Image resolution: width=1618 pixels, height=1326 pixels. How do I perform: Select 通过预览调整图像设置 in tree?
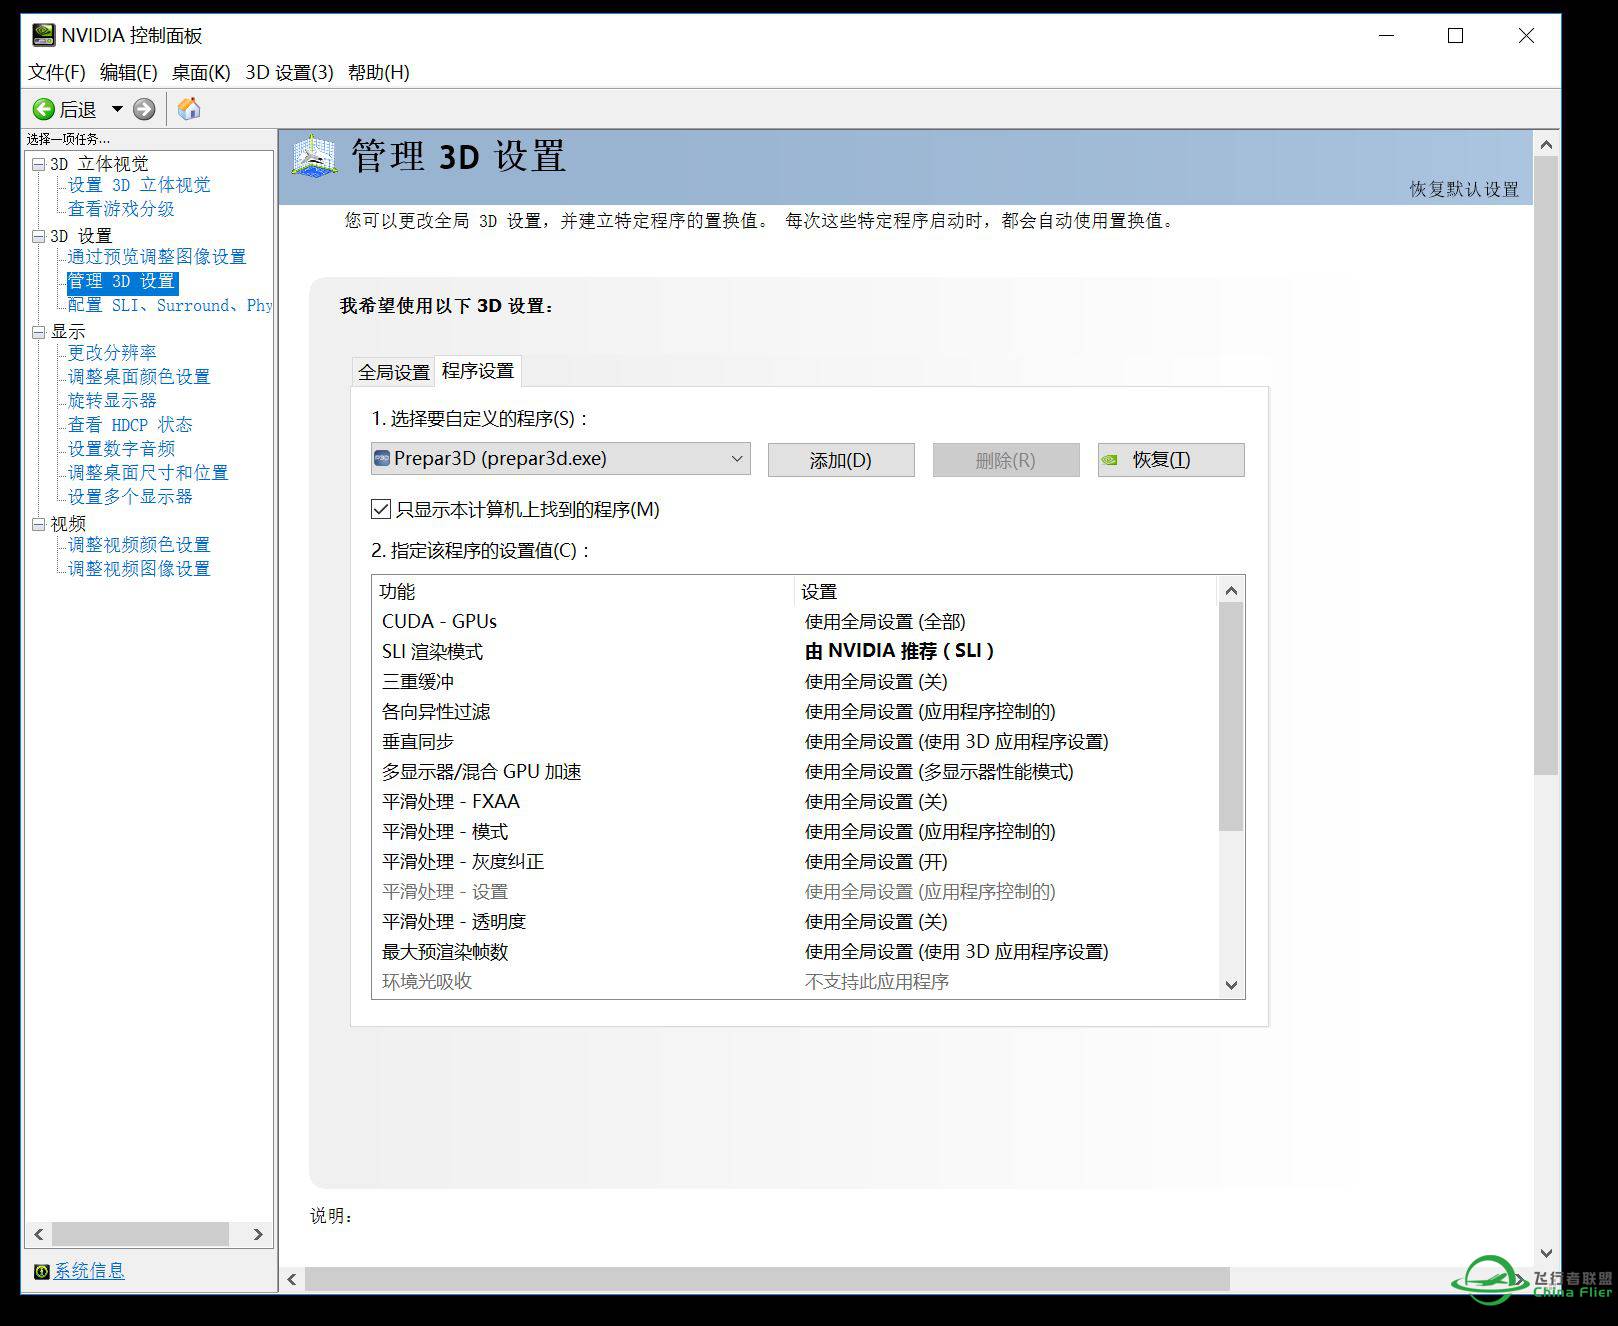coord(157,257)
